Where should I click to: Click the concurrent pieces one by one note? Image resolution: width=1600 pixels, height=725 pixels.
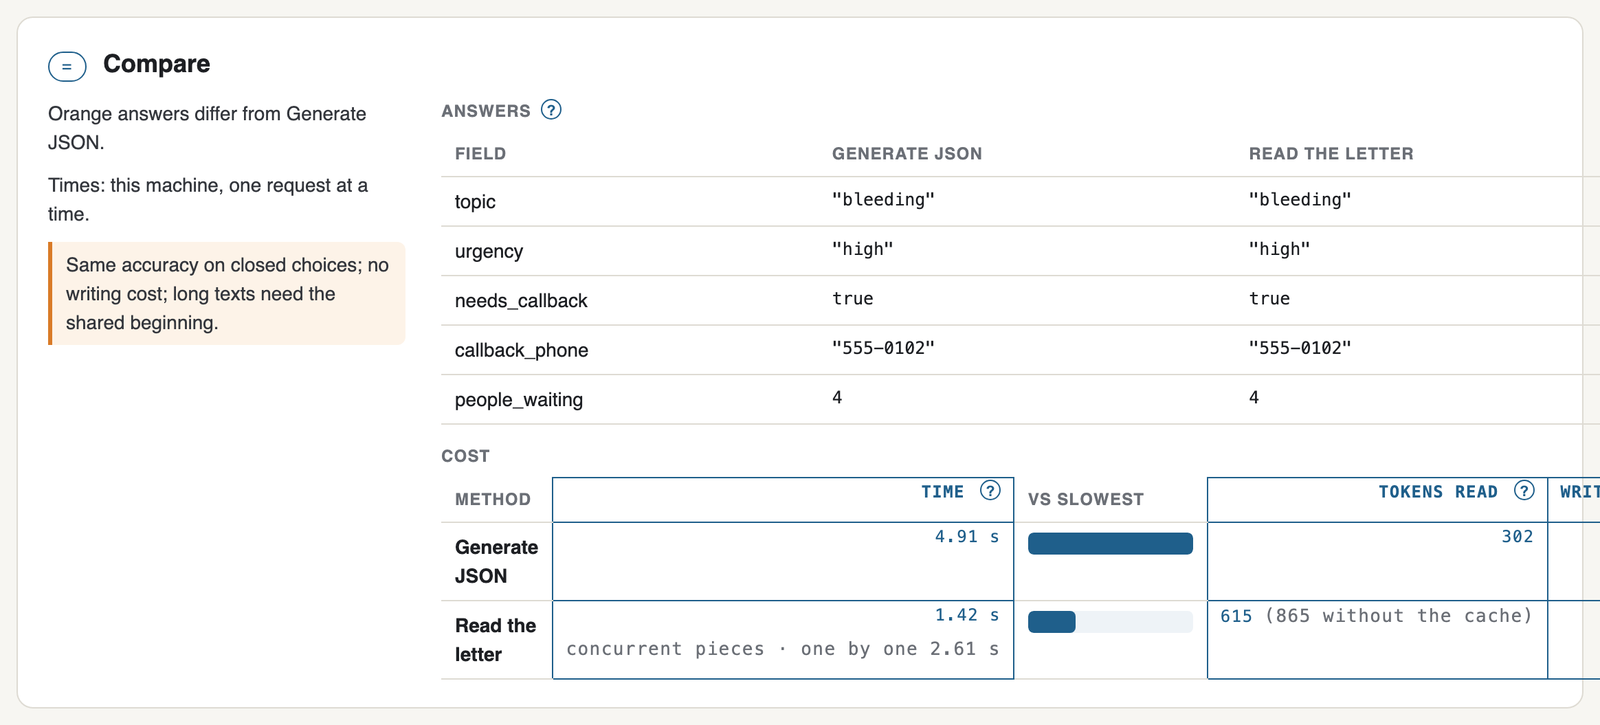coord(783,649)
